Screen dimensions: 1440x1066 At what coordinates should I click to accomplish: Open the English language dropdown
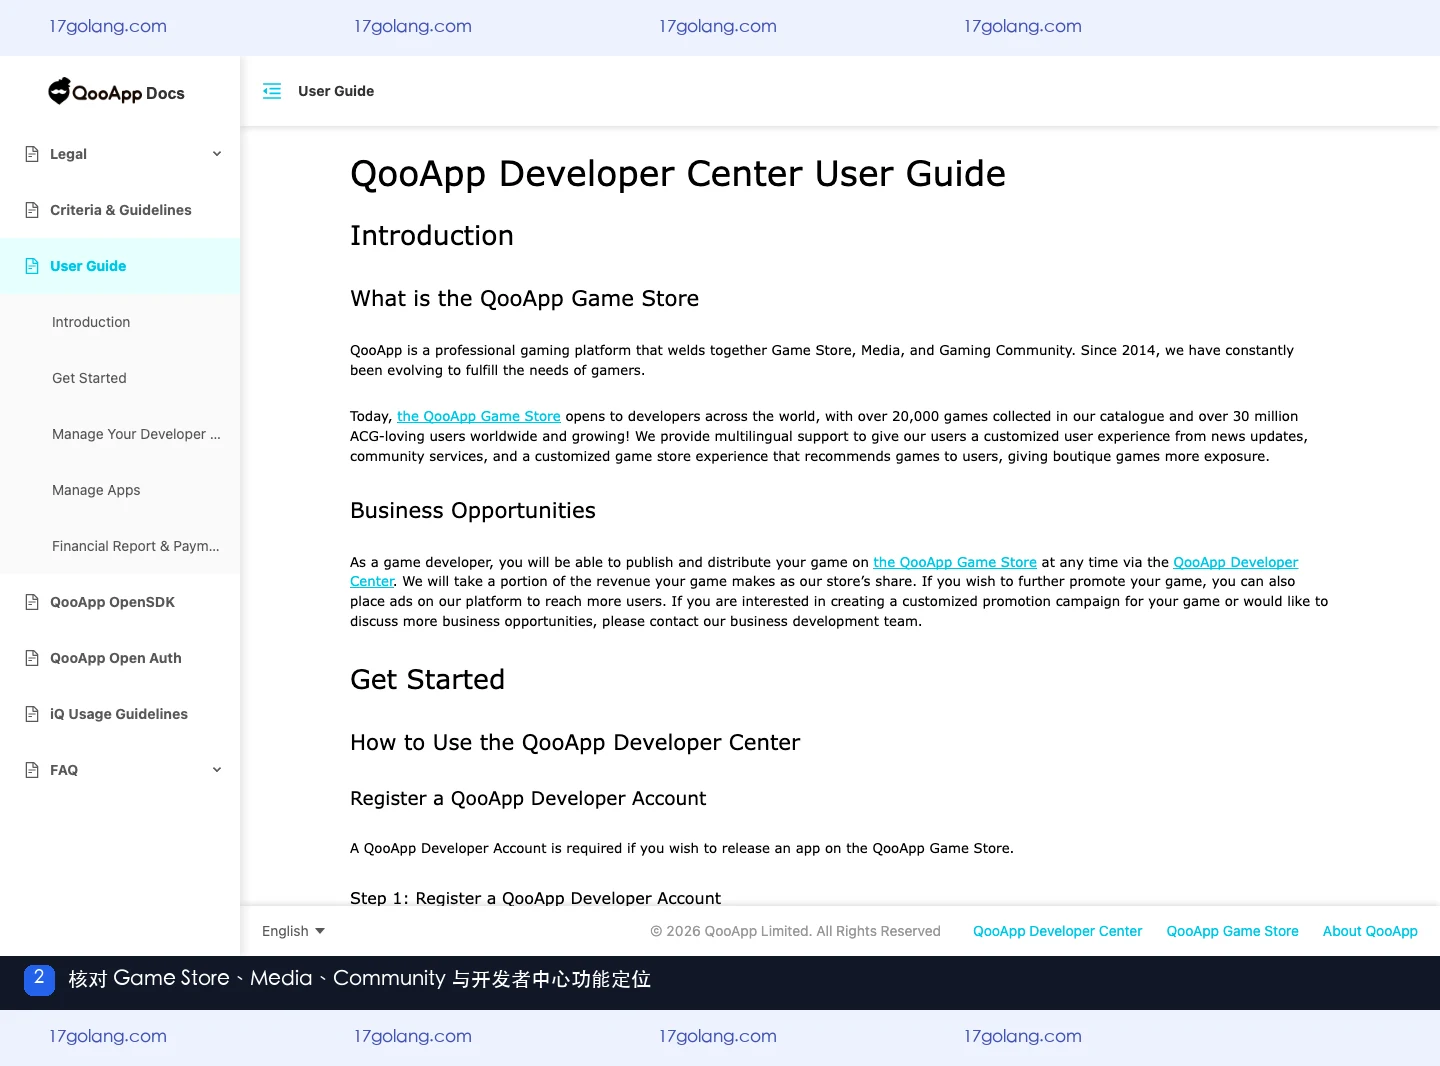(294, 931)
